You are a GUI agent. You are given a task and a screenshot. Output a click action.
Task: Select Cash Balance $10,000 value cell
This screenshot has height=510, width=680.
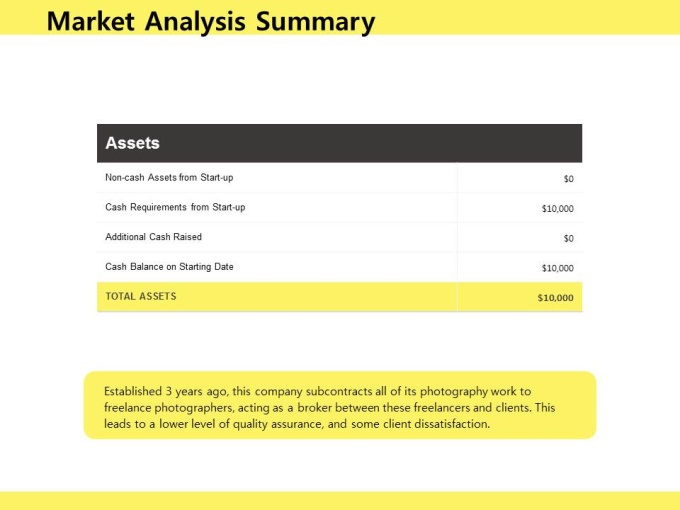click(x=520, y=268)
